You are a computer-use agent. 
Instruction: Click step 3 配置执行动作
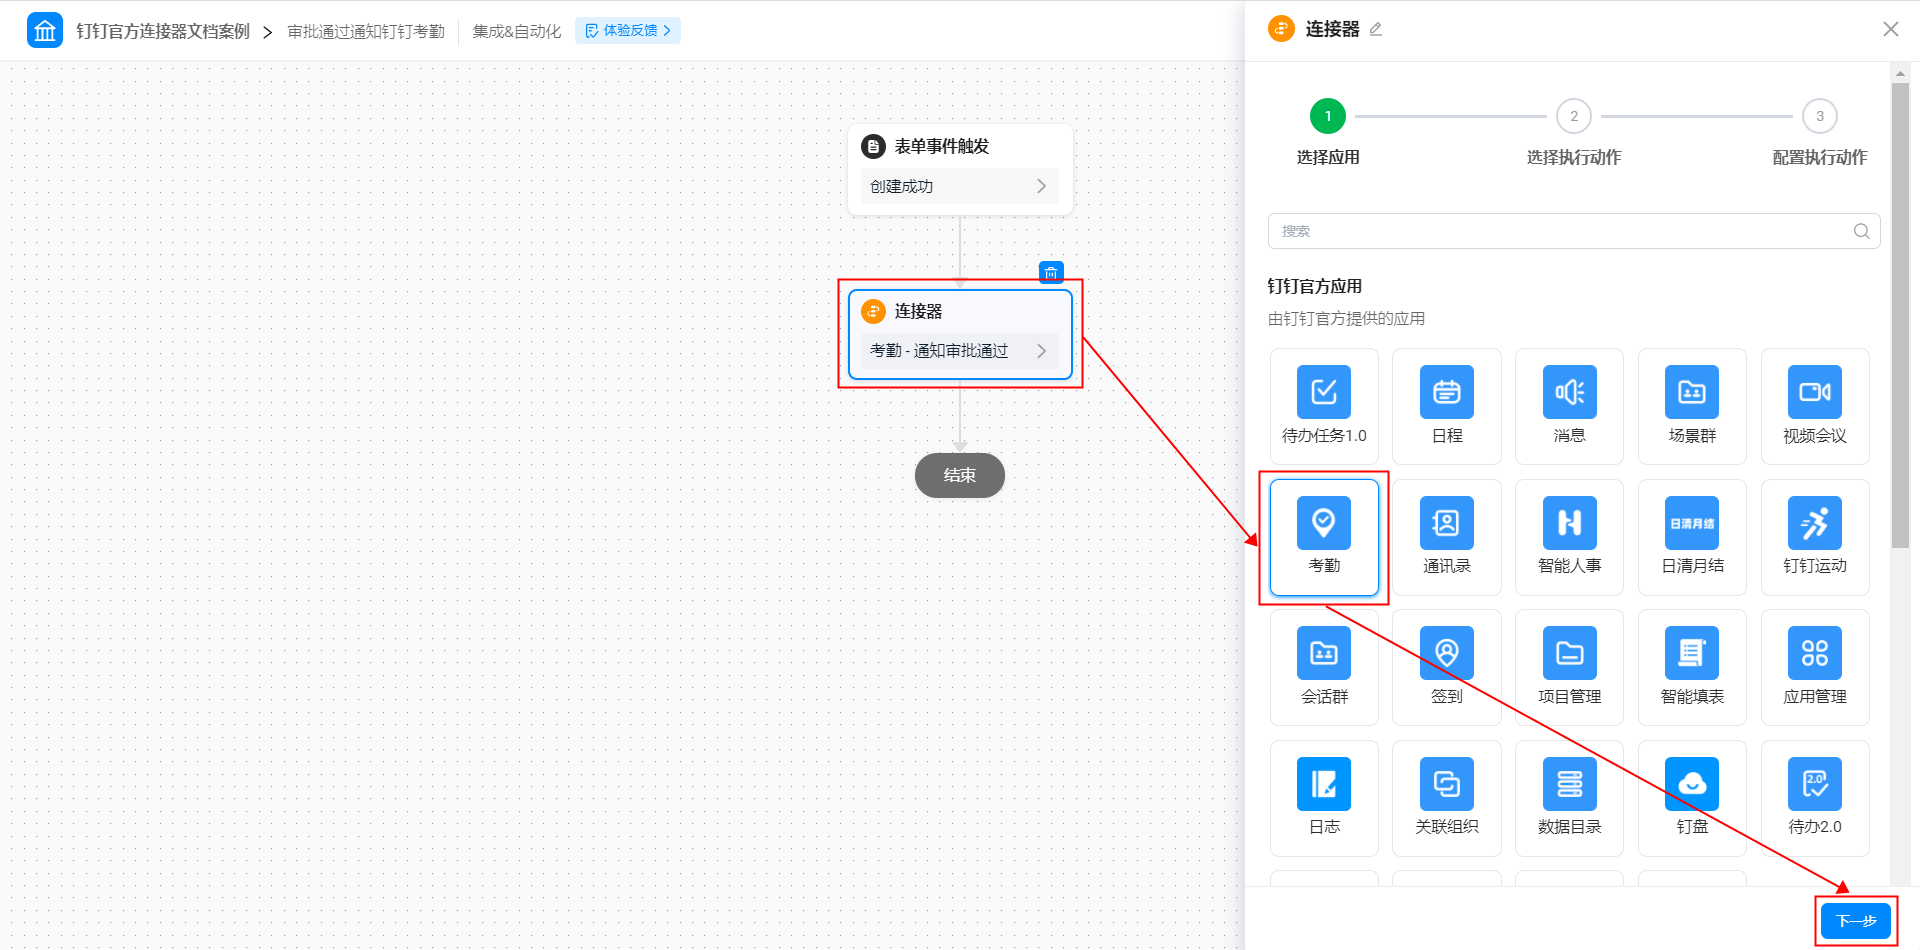[x=1820, y=133]
